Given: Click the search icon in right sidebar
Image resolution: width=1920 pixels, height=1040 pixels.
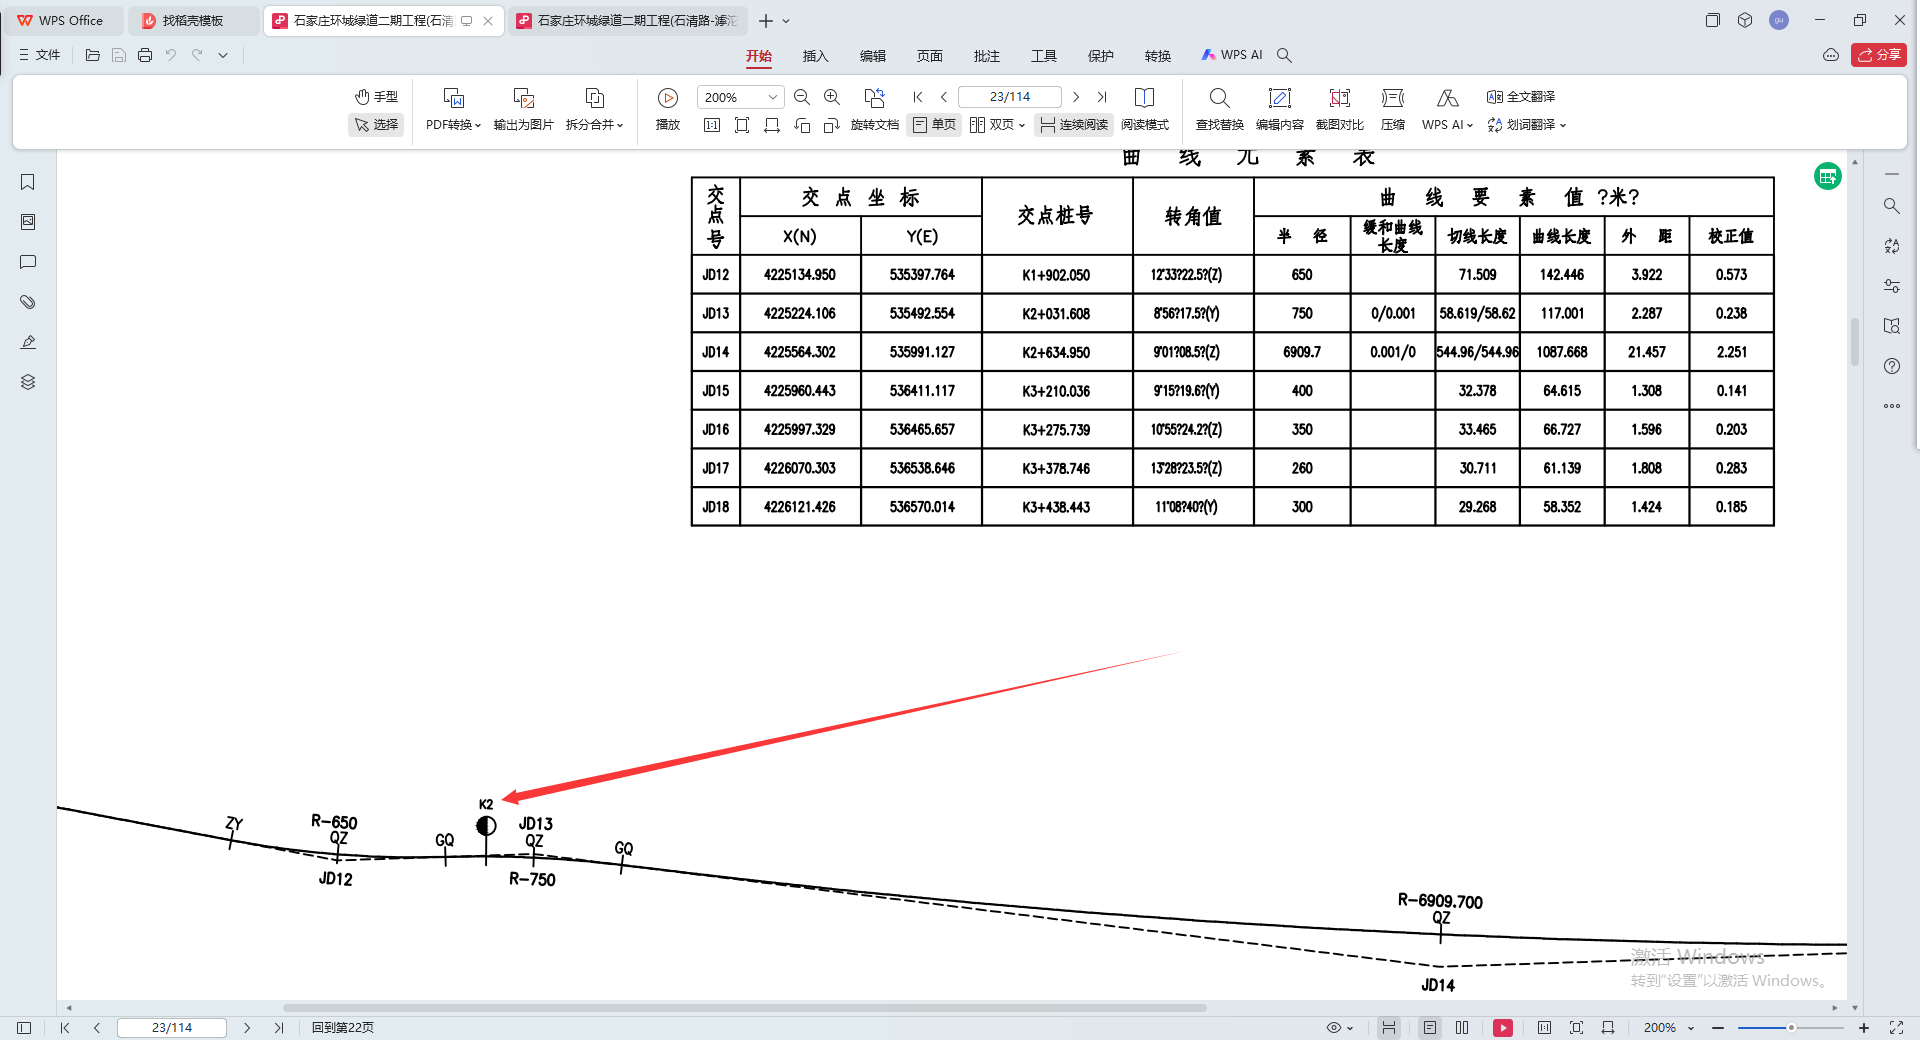Looking at the screenshot, I should tap(1892, 206).
